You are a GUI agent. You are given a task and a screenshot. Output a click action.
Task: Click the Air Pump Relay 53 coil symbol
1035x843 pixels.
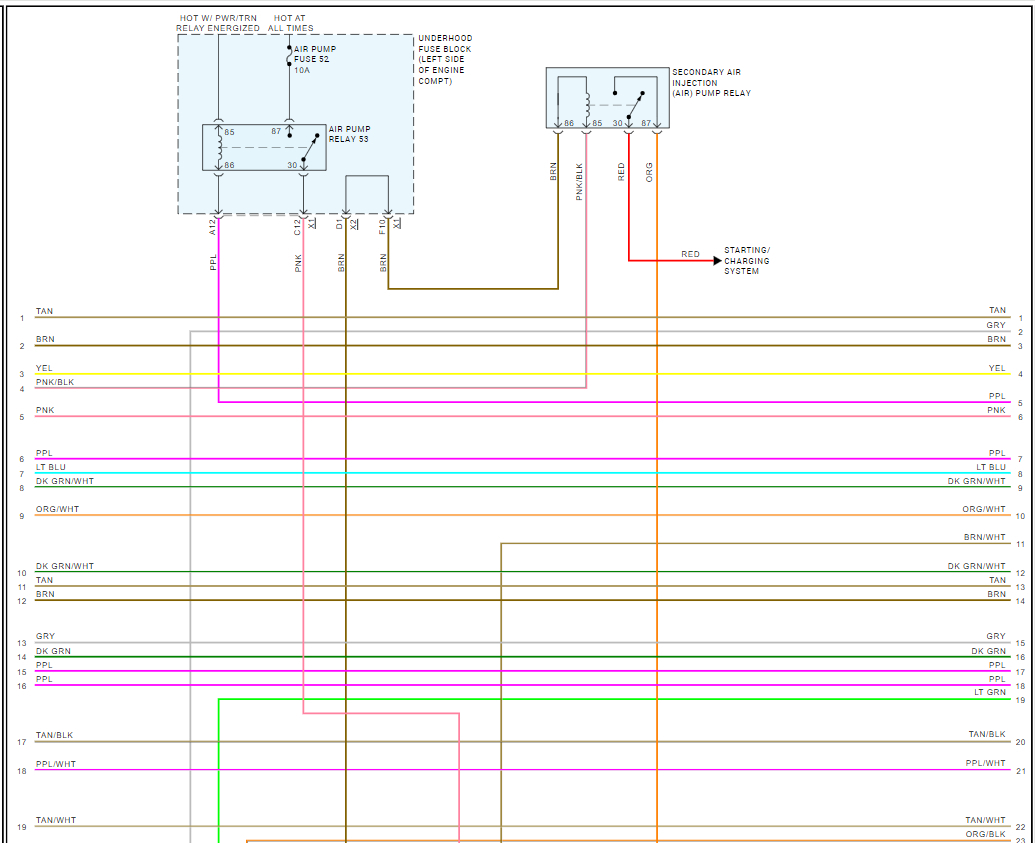click(219, 147)
